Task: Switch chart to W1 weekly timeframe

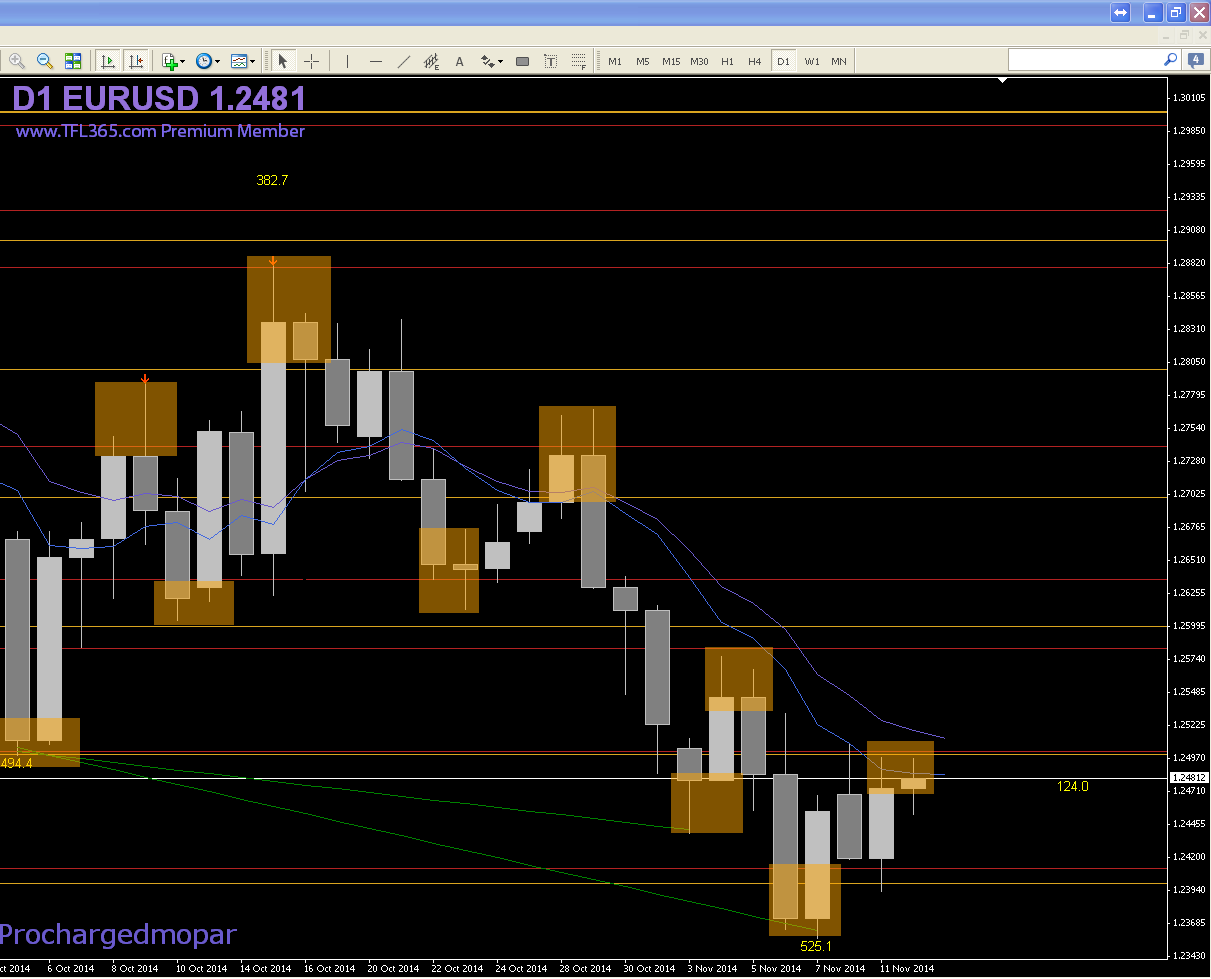Action: tap(811, 61)
